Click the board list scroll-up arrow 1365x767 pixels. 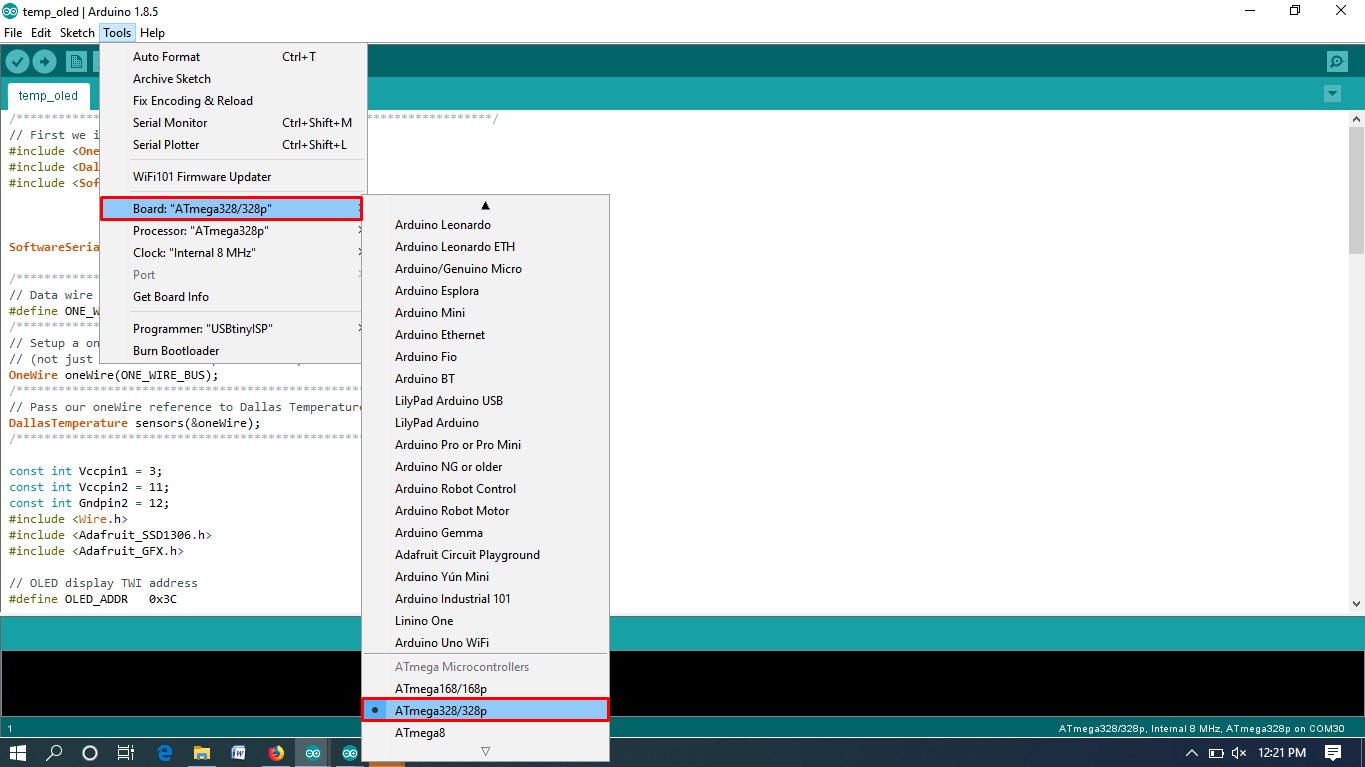point(485,205)
